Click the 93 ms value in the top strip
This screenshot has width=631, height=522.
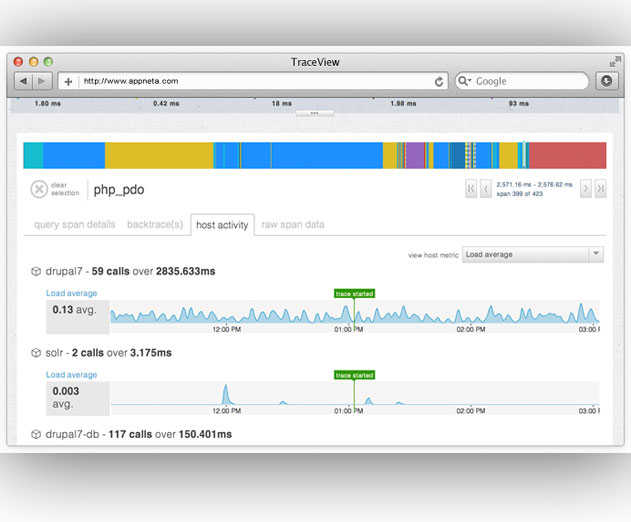pos(519,103)
